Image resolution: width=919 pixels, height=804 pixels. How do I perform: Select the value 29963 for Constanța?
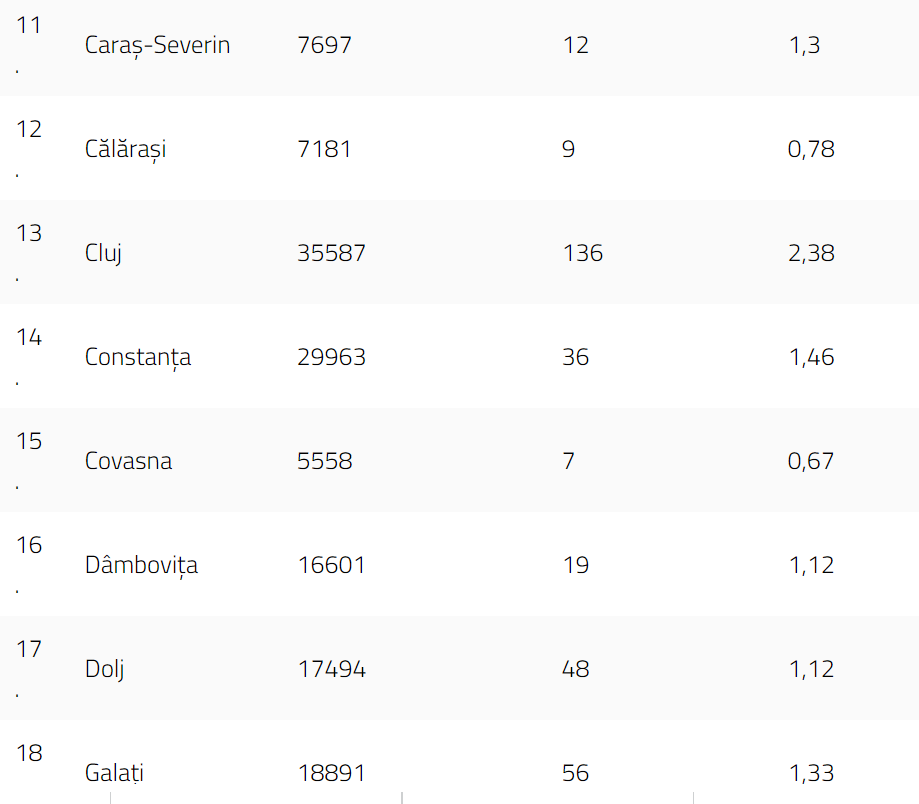tap(331, 357)
